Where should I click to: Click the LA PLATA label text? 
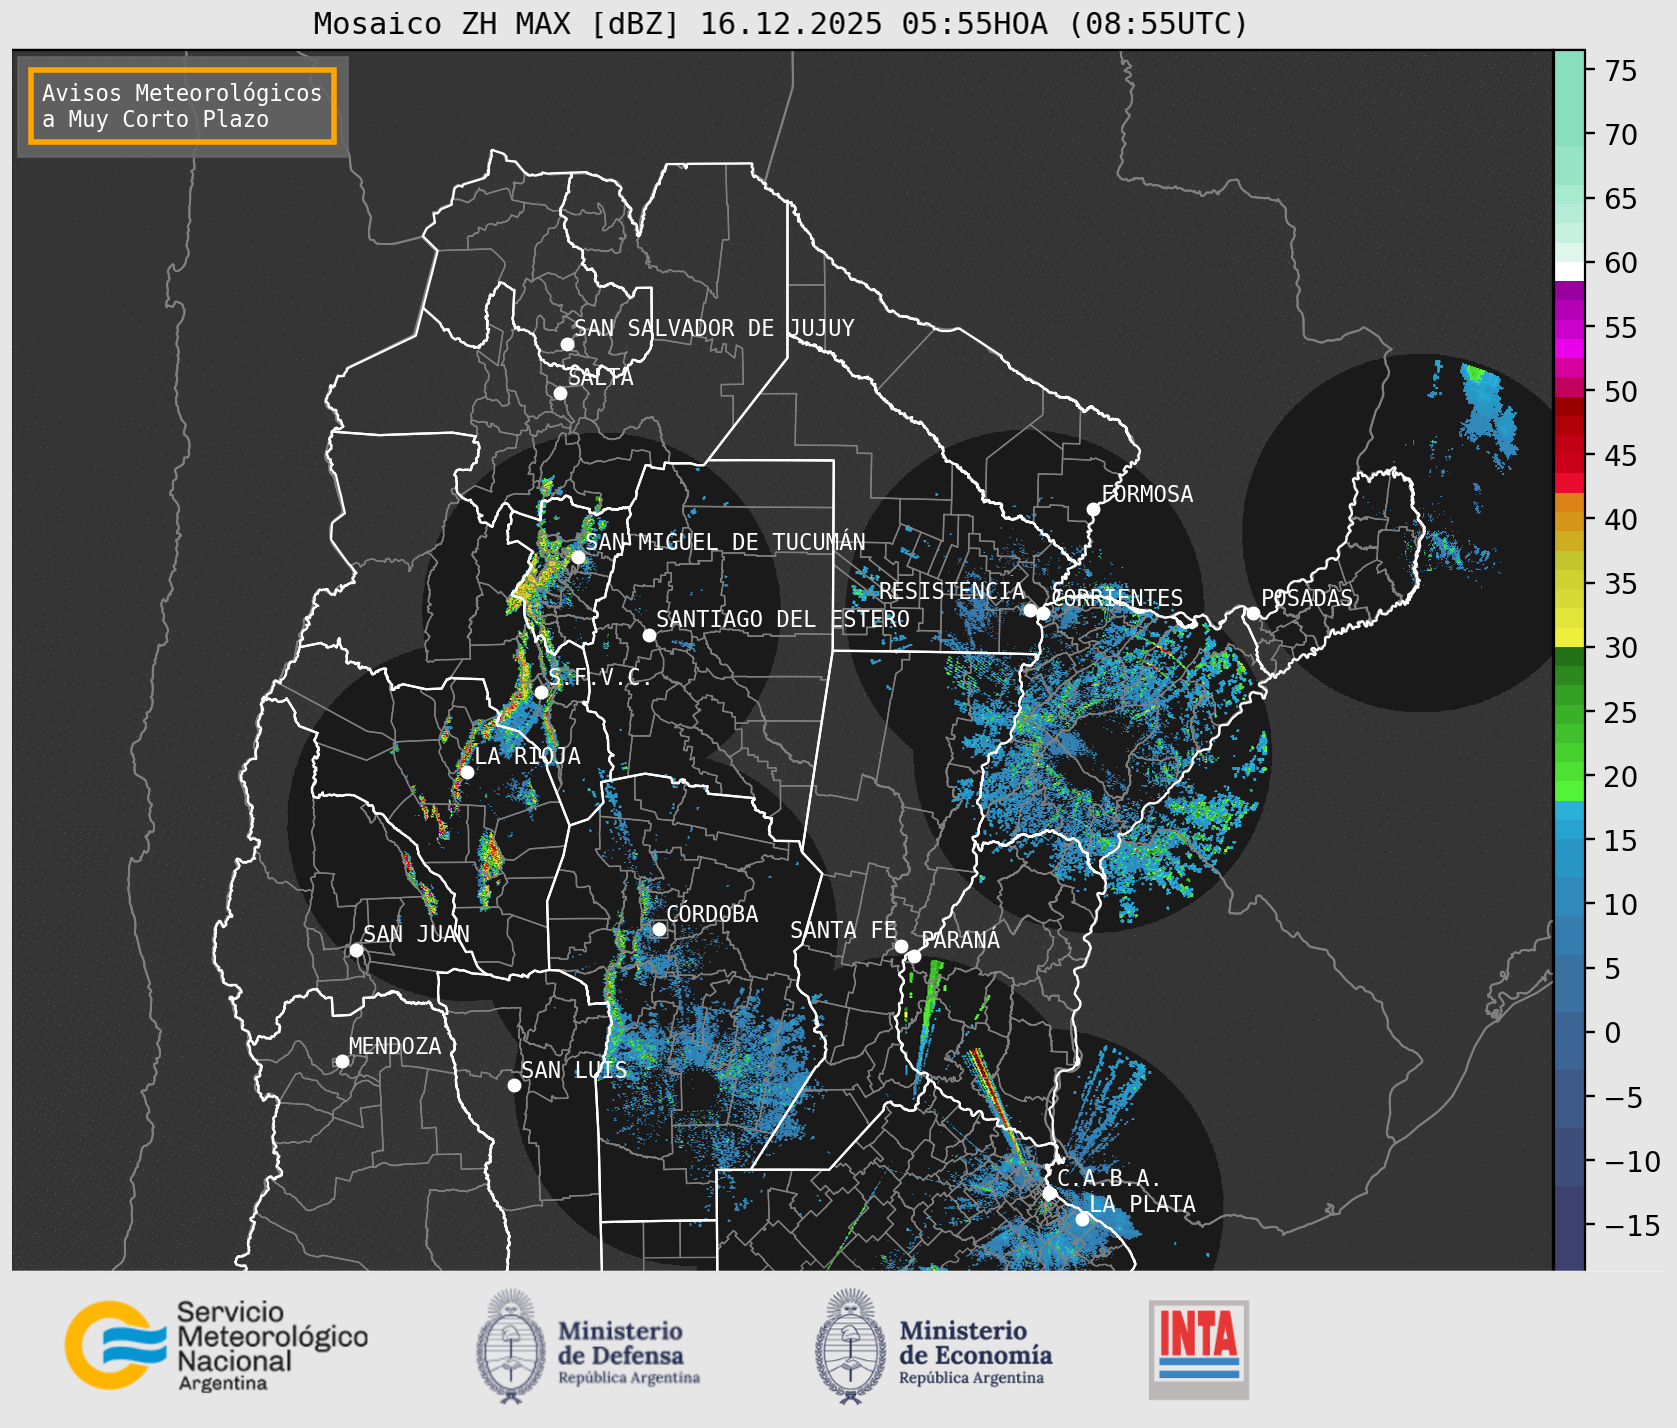(x=1142, y=1204)
